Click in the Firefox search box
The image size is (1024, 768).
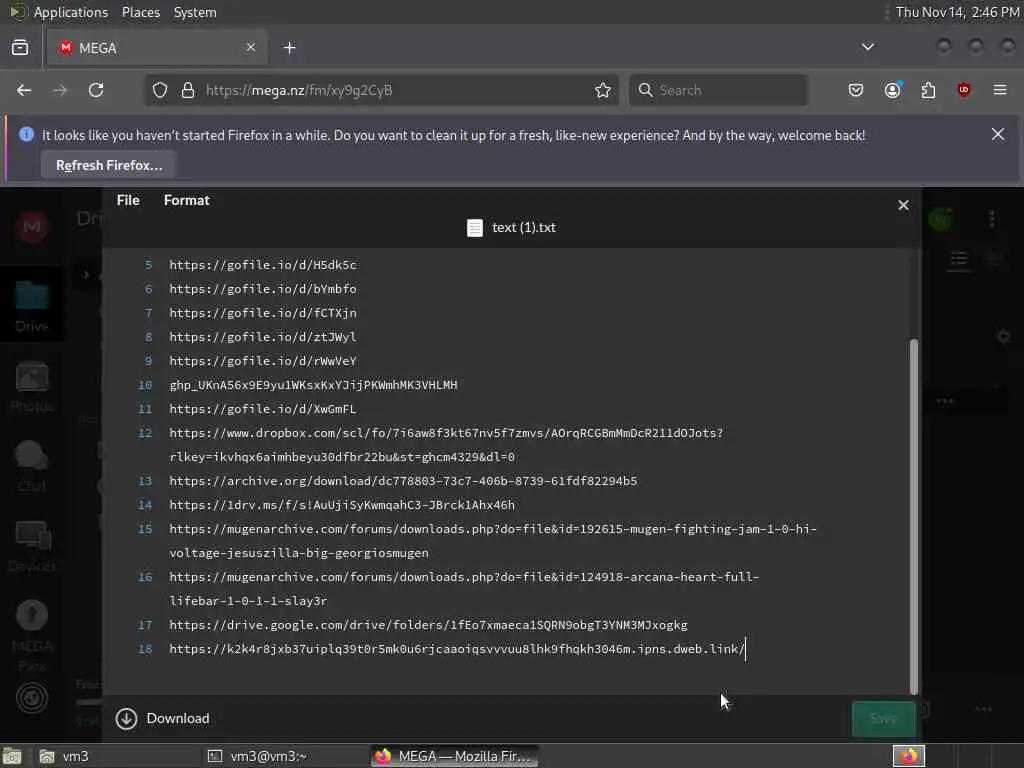718,90
